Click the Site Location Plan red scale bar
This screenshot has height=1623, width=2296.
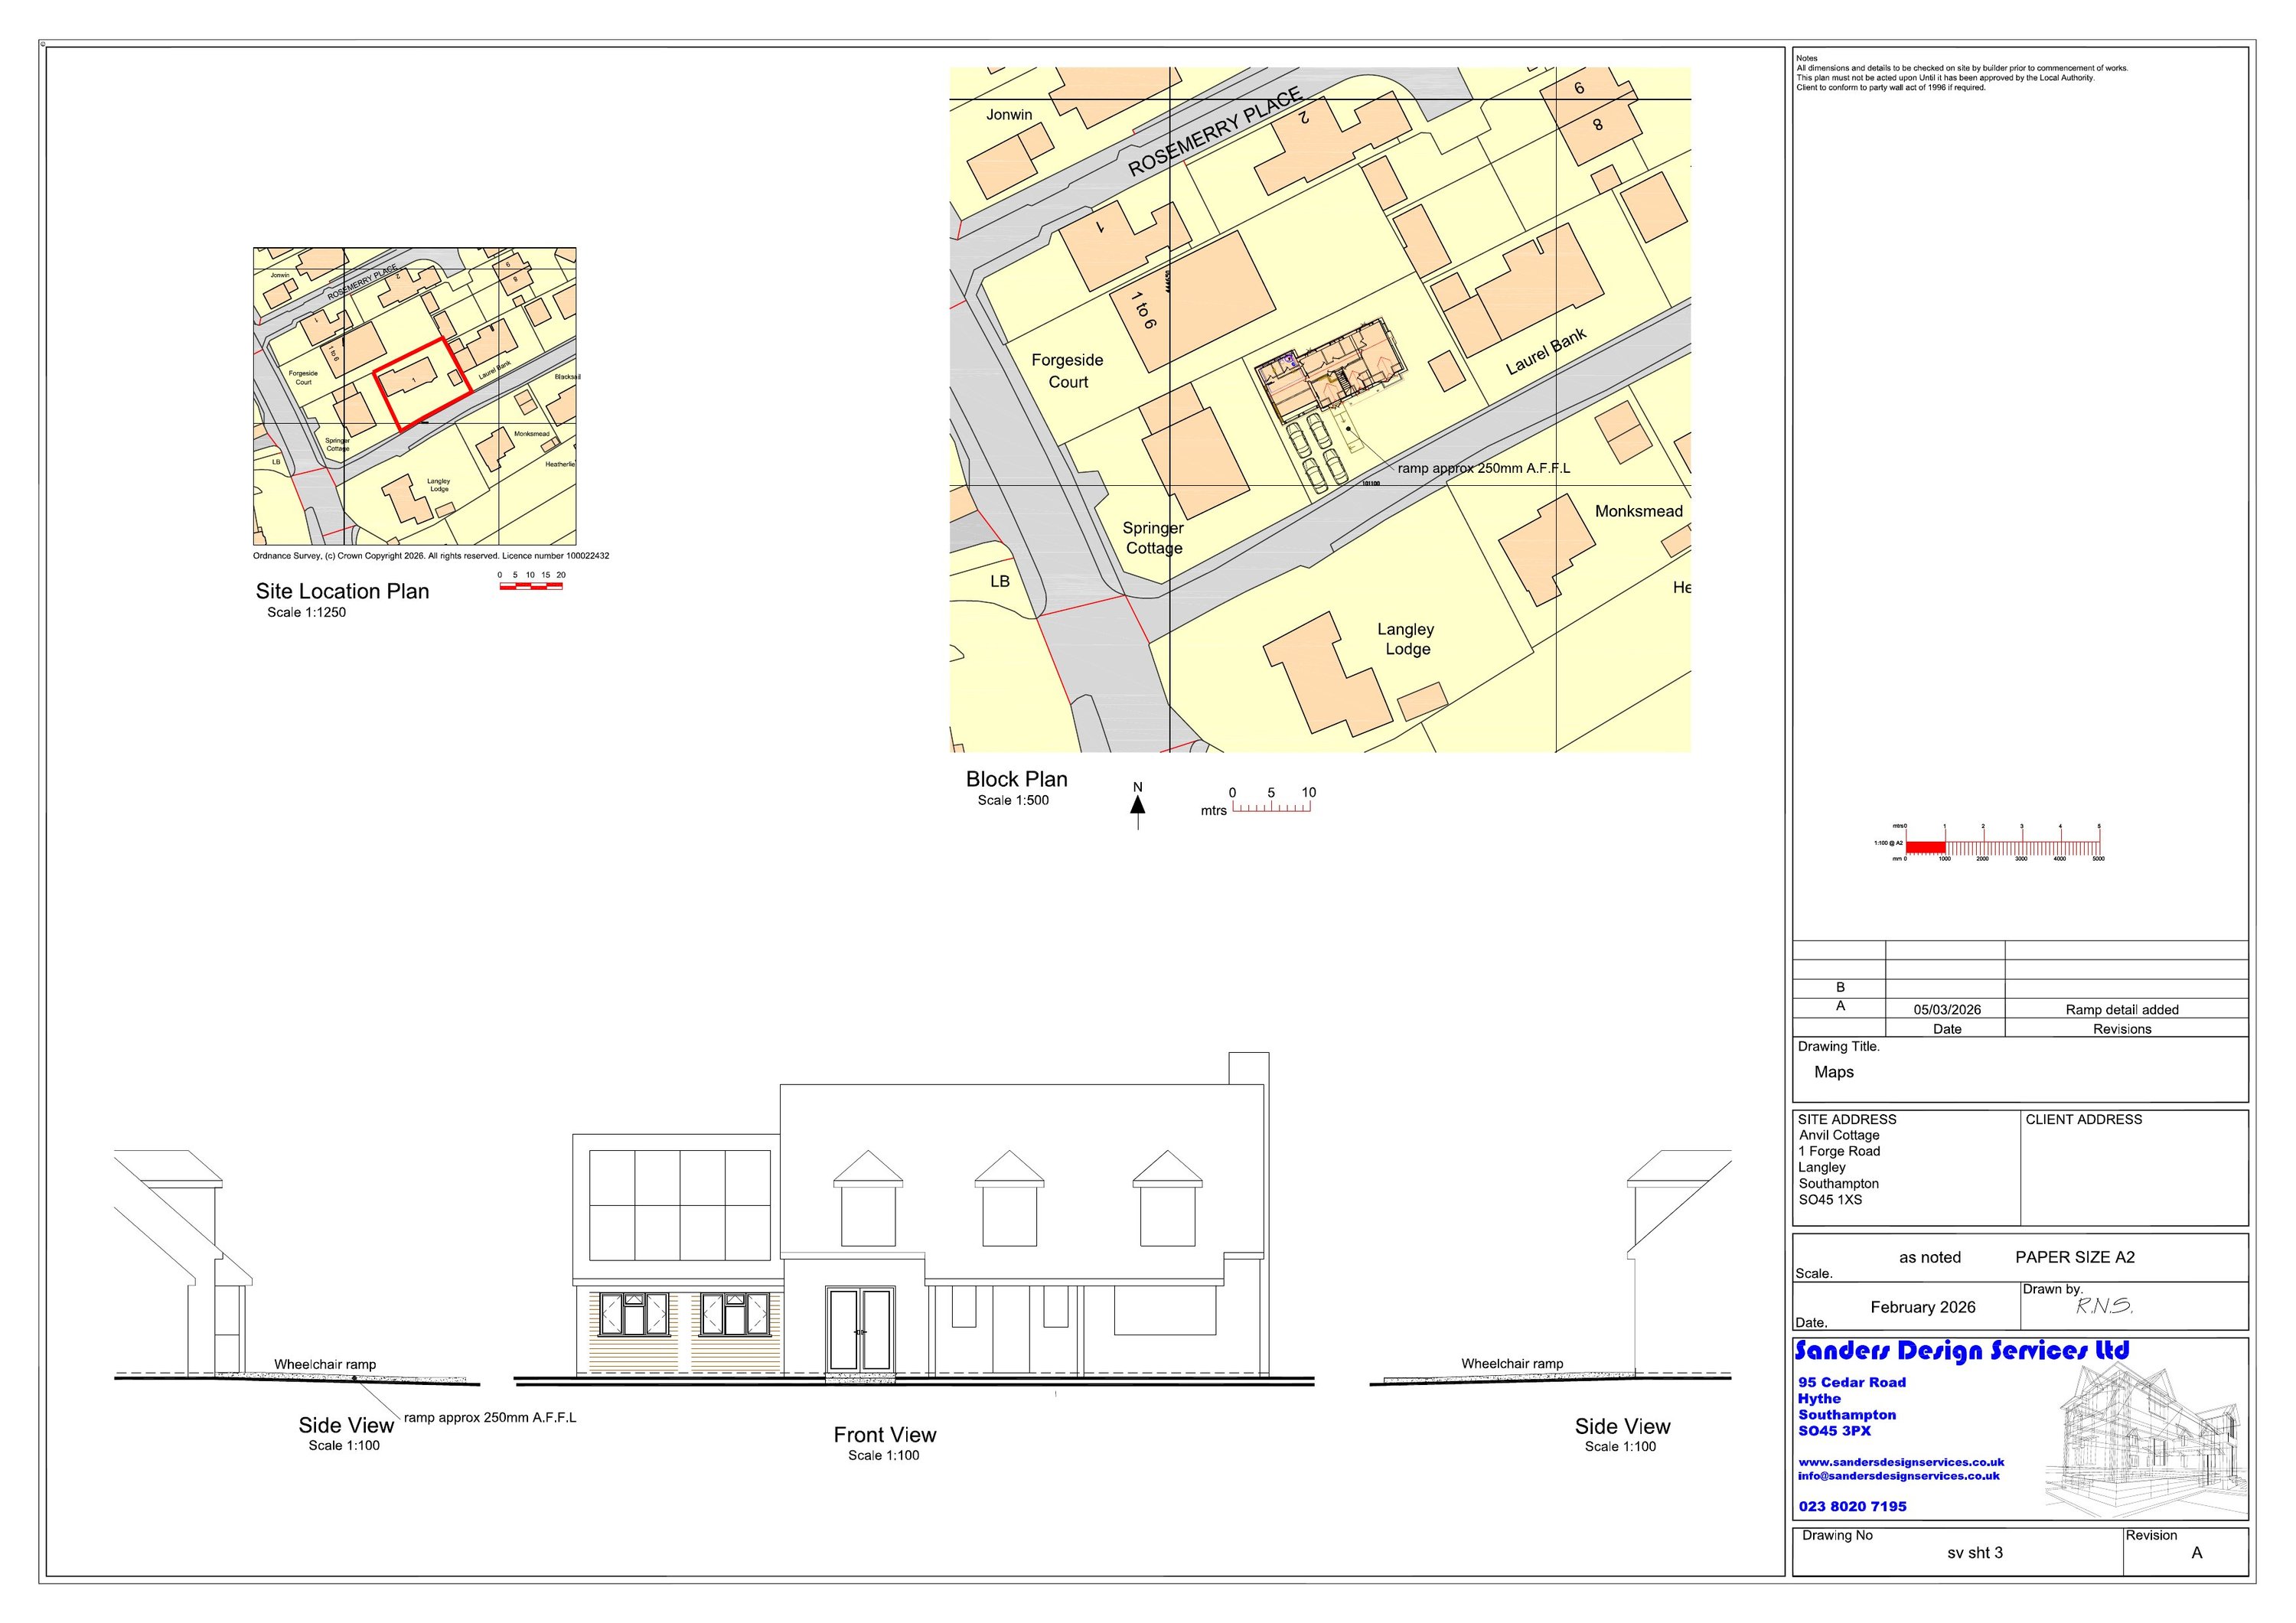[530, 586]
